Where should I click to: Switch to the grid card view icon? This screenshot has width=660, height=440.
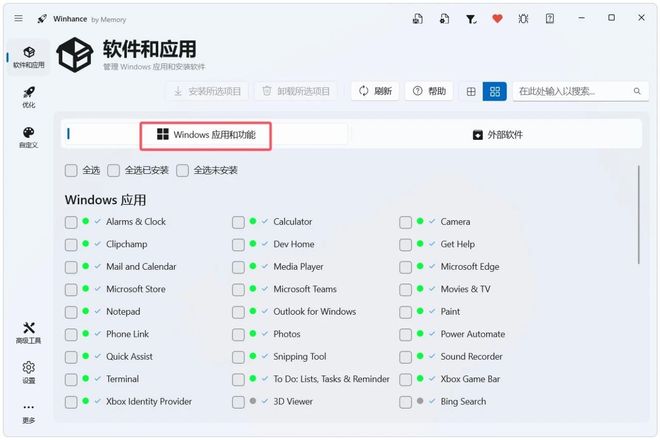click(495, 91)
